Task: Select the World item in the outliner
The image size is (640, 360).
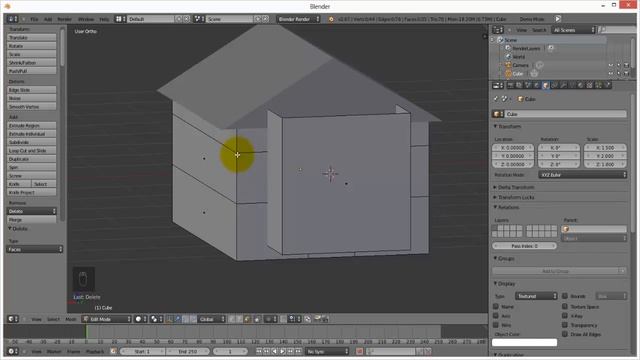Action: (x=519, y=57)
